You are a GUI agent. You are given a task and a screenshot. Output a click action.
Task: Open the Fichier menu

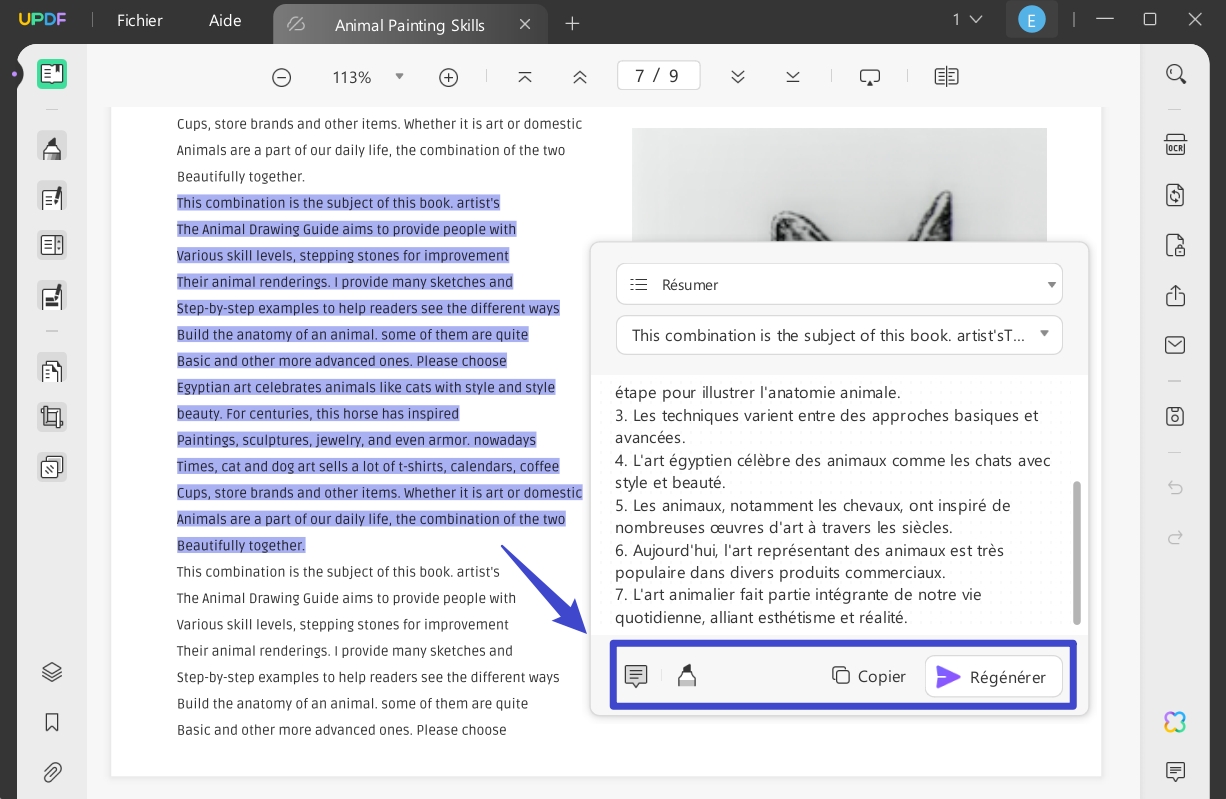(139, 20)
